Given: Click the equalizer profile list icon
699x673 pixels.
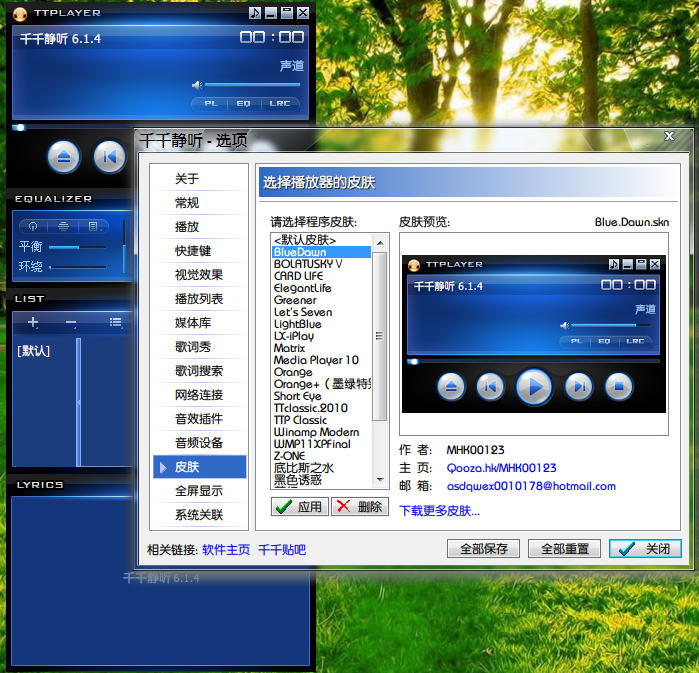Looking at the screenshot, I should click(x=93, y=226).
